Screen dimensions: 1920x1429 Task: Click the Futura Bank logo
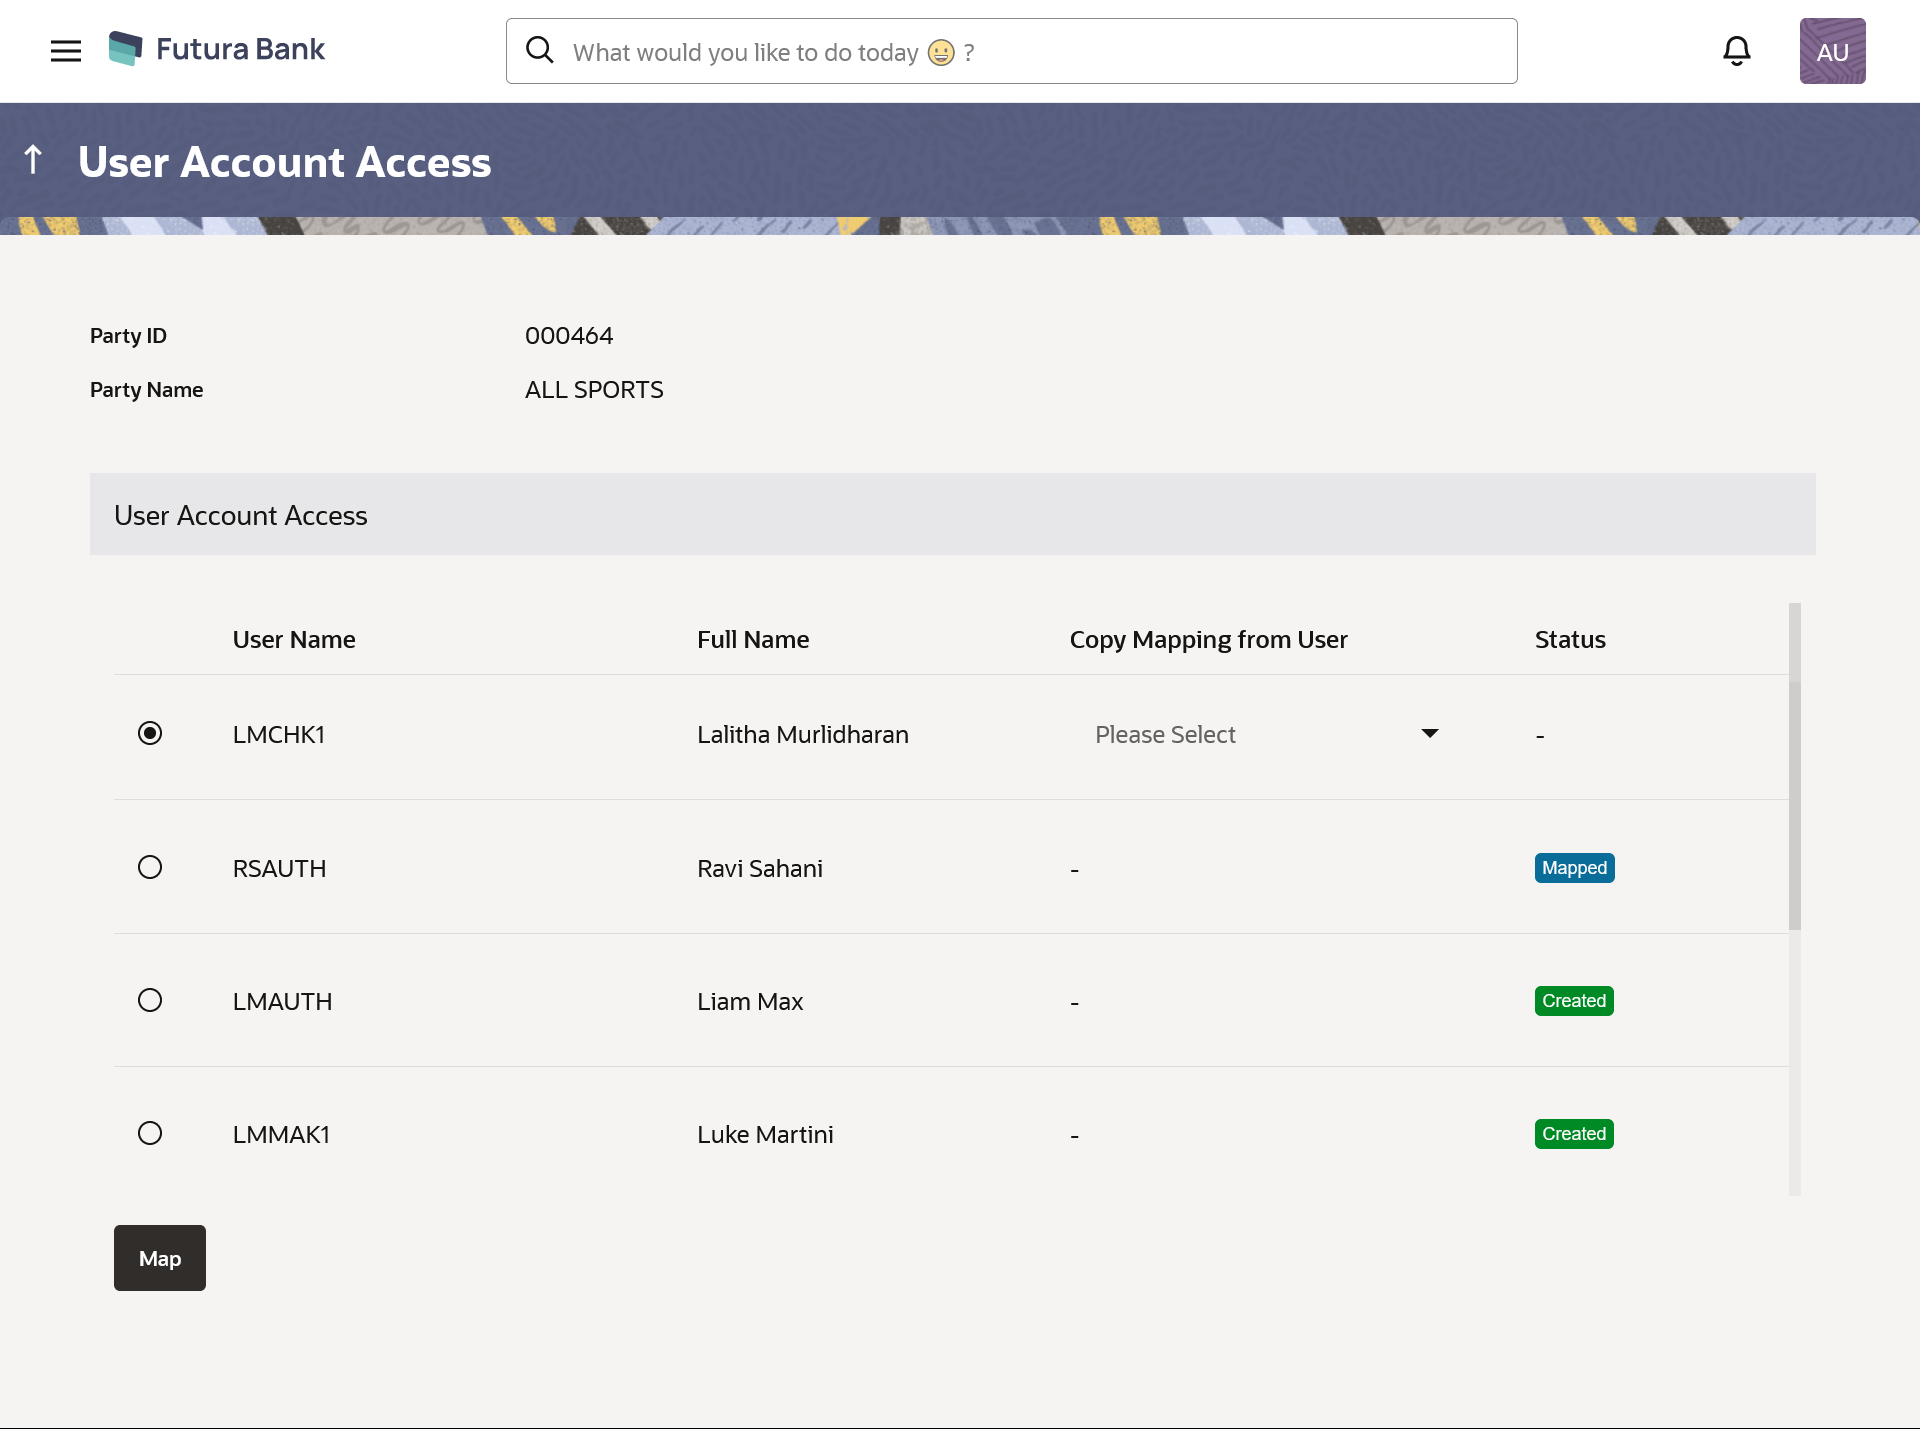[x=217, y=49]
